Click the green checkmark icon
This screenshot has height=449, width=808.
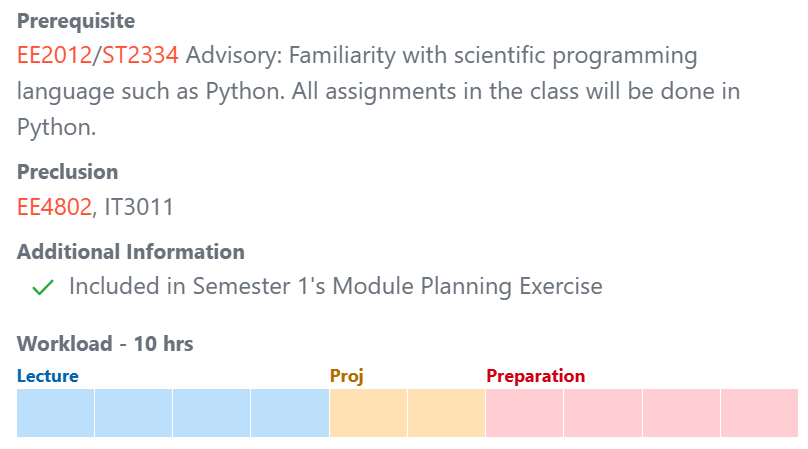43,287
